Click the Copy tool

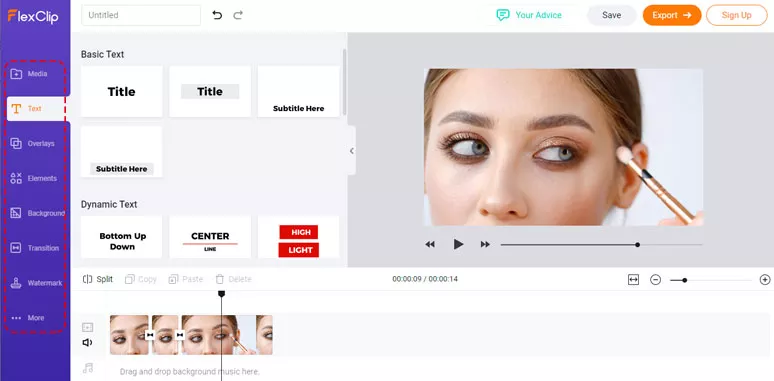click(141, 279)
